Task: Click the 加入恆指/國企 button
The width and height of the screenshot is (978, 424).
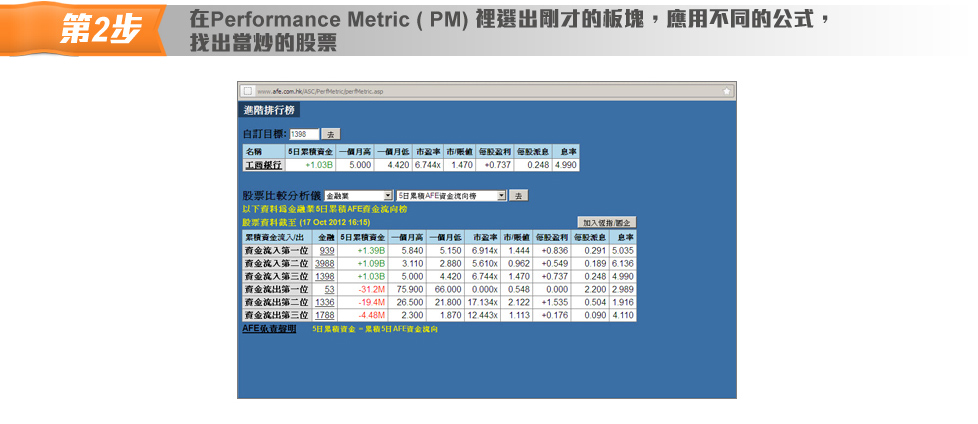Action: tap(607, 223)
